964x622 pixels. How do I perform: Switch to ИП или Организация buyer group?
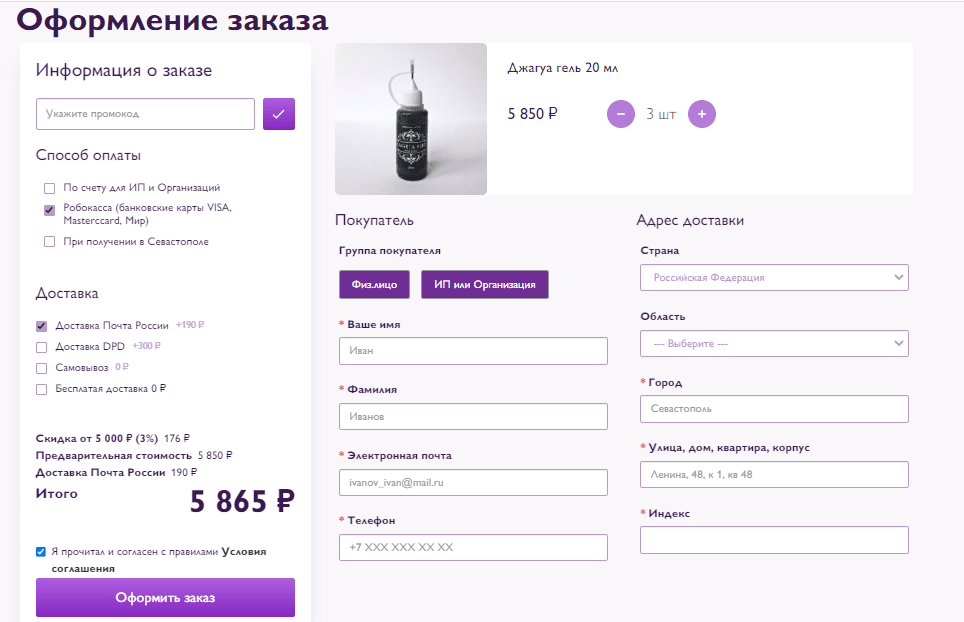(485, 285)
